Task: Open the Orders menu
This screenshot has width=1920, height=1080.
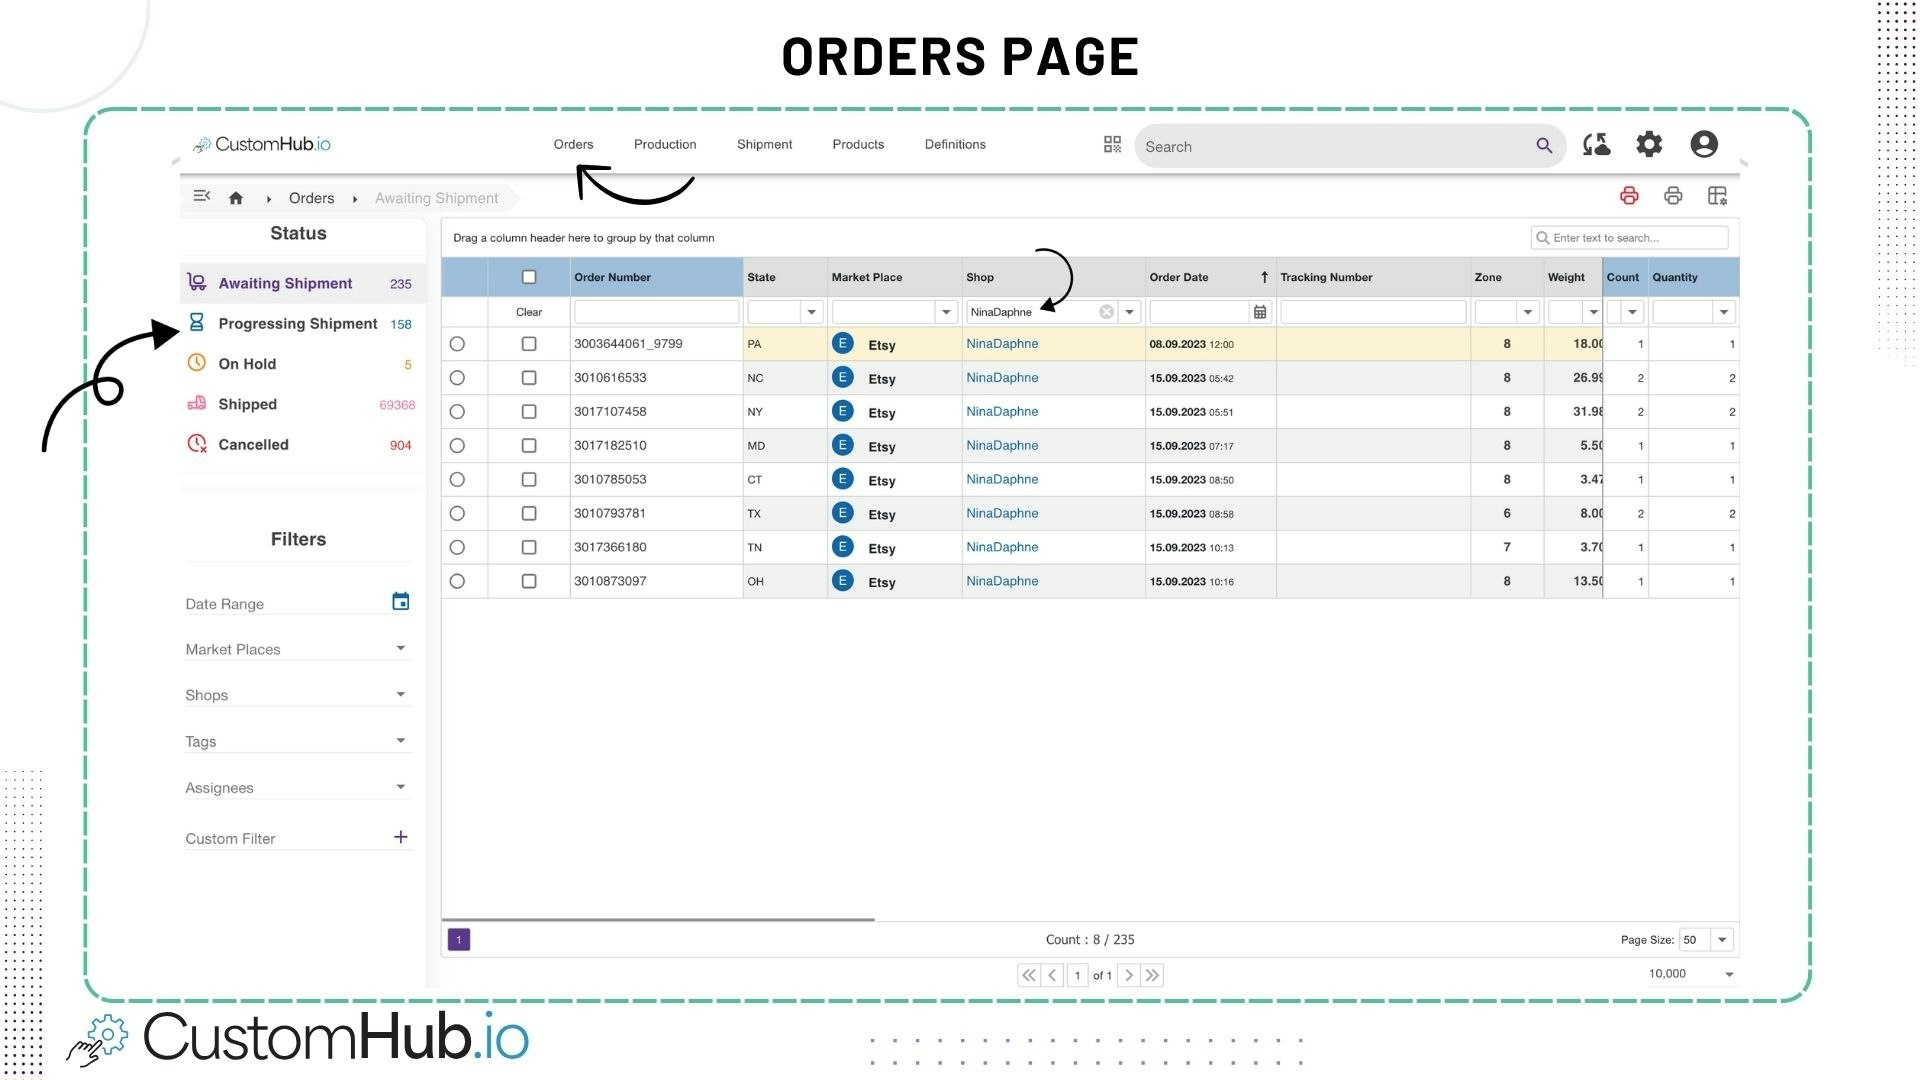Action: pos(573,144)
